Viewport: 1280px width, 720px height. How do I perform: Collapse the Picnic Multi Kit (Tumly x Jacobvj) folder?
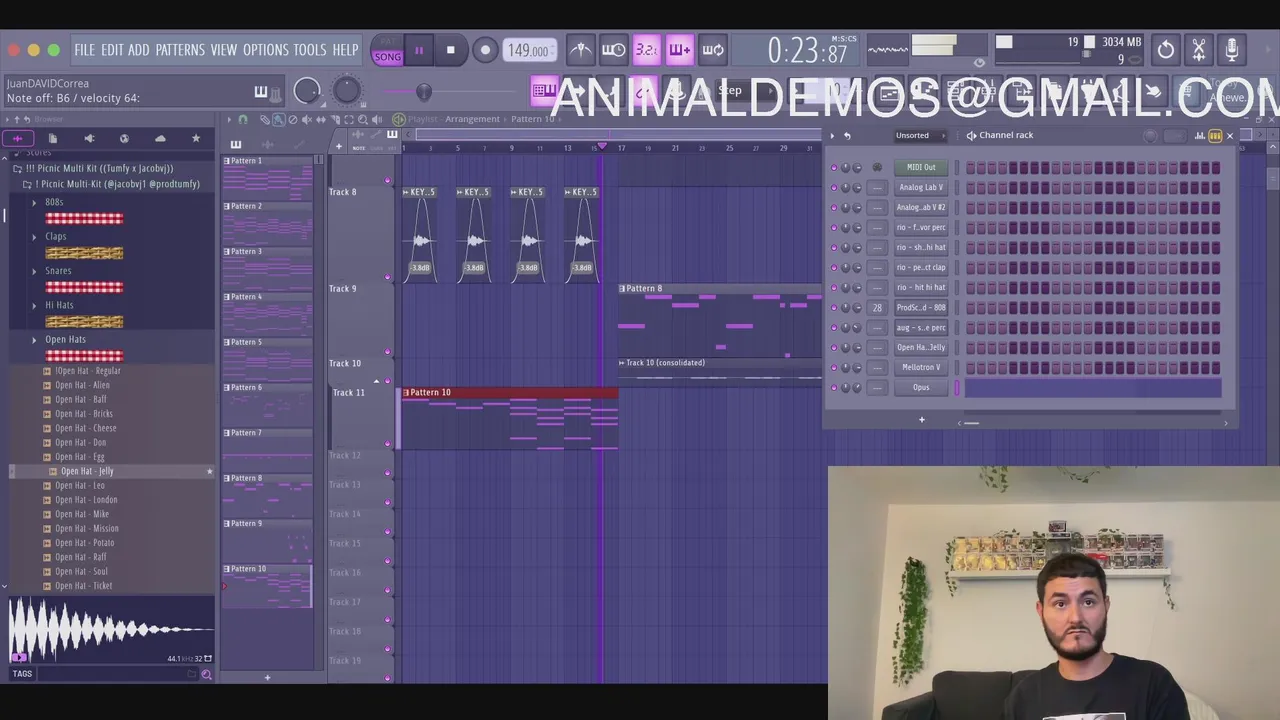99,168
